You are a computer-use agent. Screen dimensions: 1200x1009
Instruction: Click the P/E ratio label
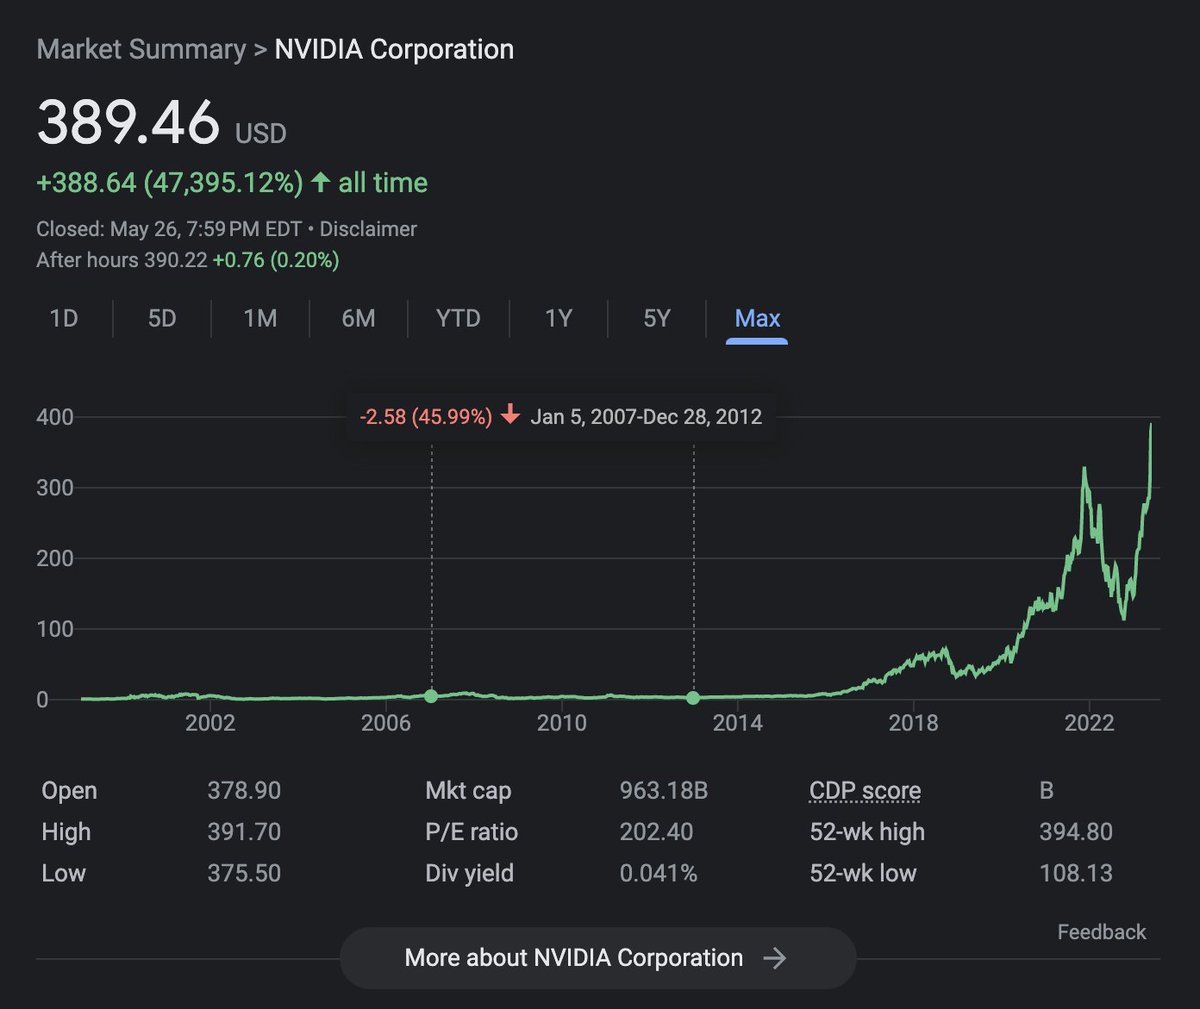472,832
